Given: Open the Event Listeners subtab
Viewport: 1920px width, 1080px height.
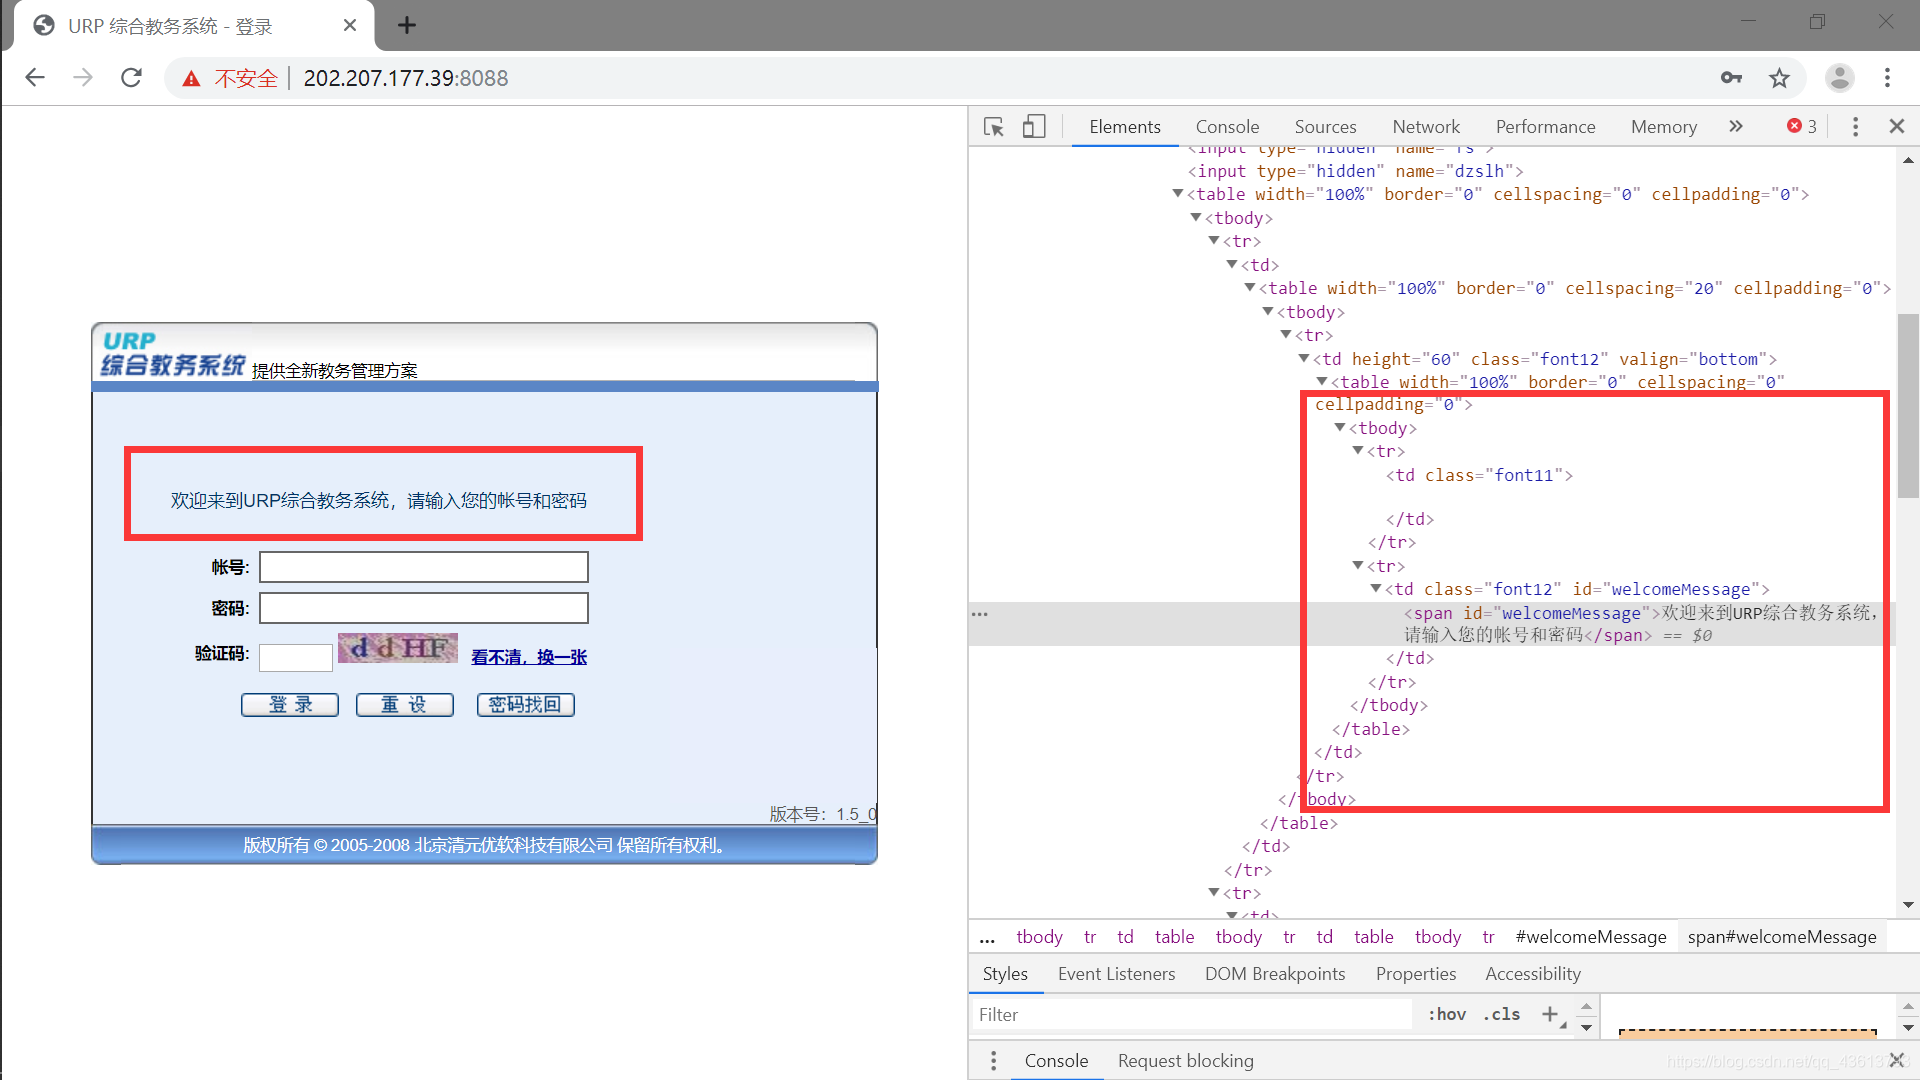Looking at the screenshot, I should coord(1116,974).
